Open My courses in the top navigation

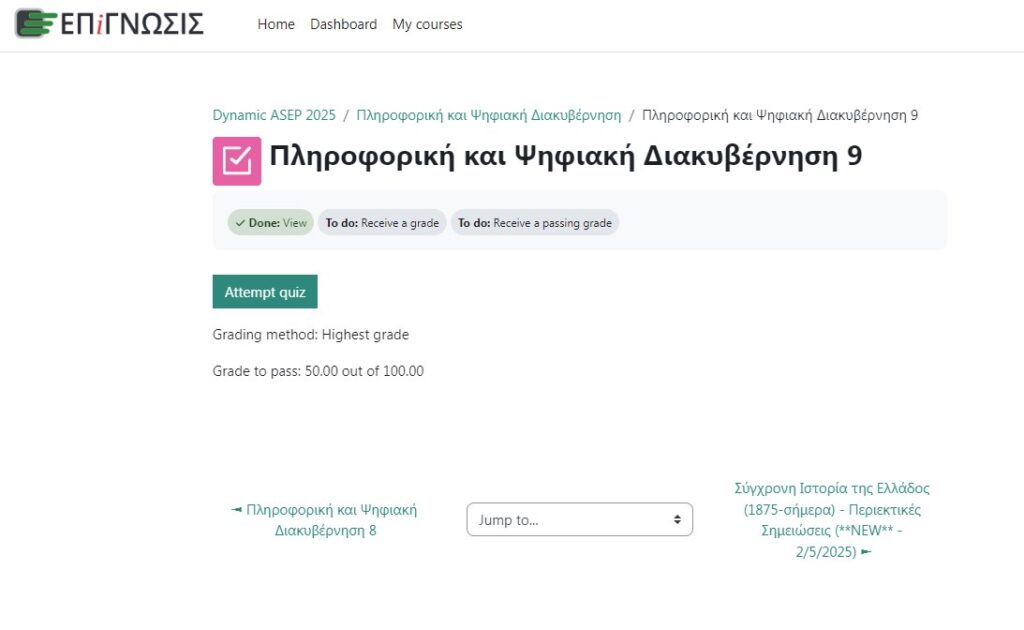click(x=427, y=24)
